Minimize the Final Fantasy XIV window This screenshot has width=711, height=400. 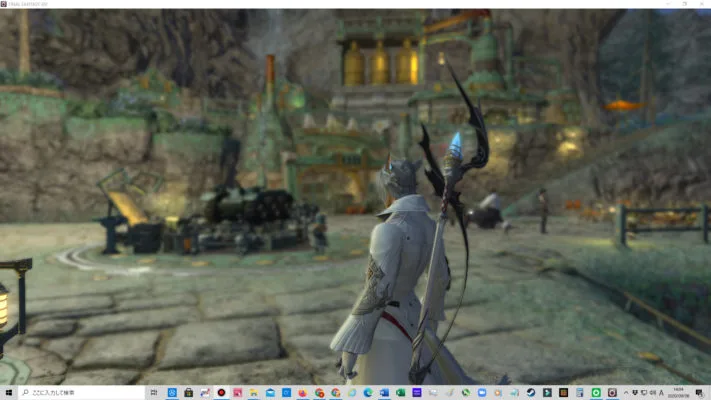coord(668,4)
